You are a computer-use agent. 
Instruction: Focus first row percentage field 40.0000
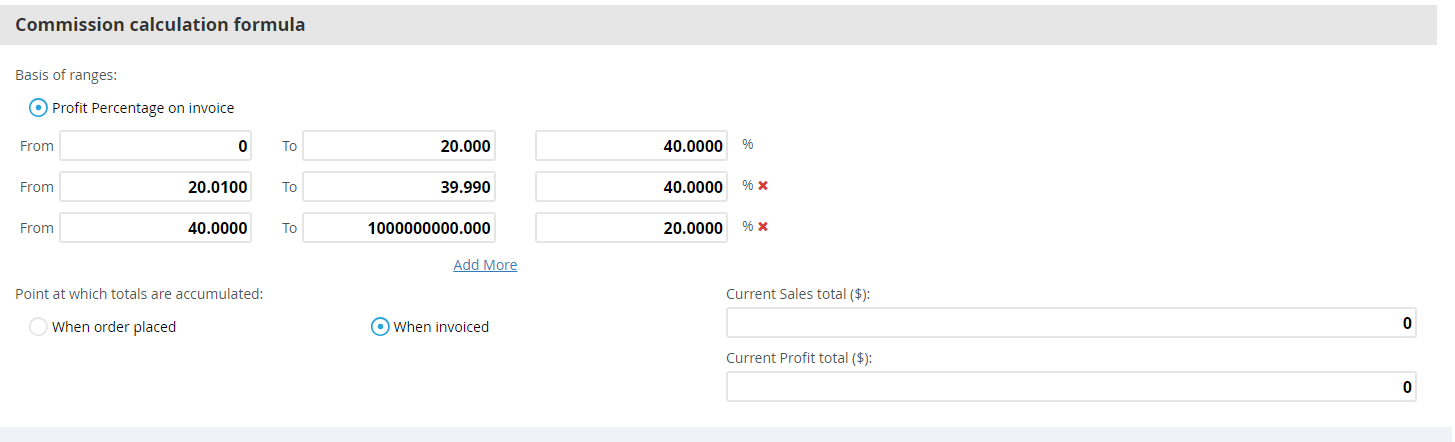[632, 146]
